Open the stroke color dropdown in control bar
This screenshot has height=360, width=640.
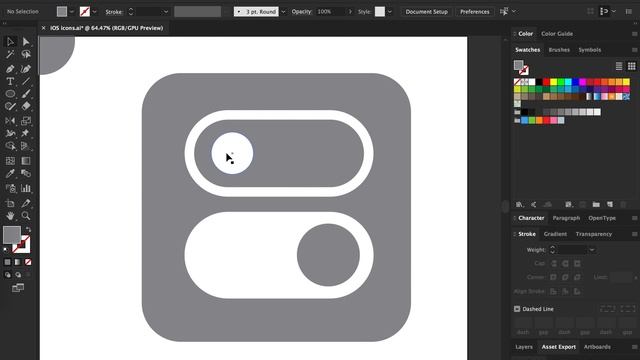point(95,12)
